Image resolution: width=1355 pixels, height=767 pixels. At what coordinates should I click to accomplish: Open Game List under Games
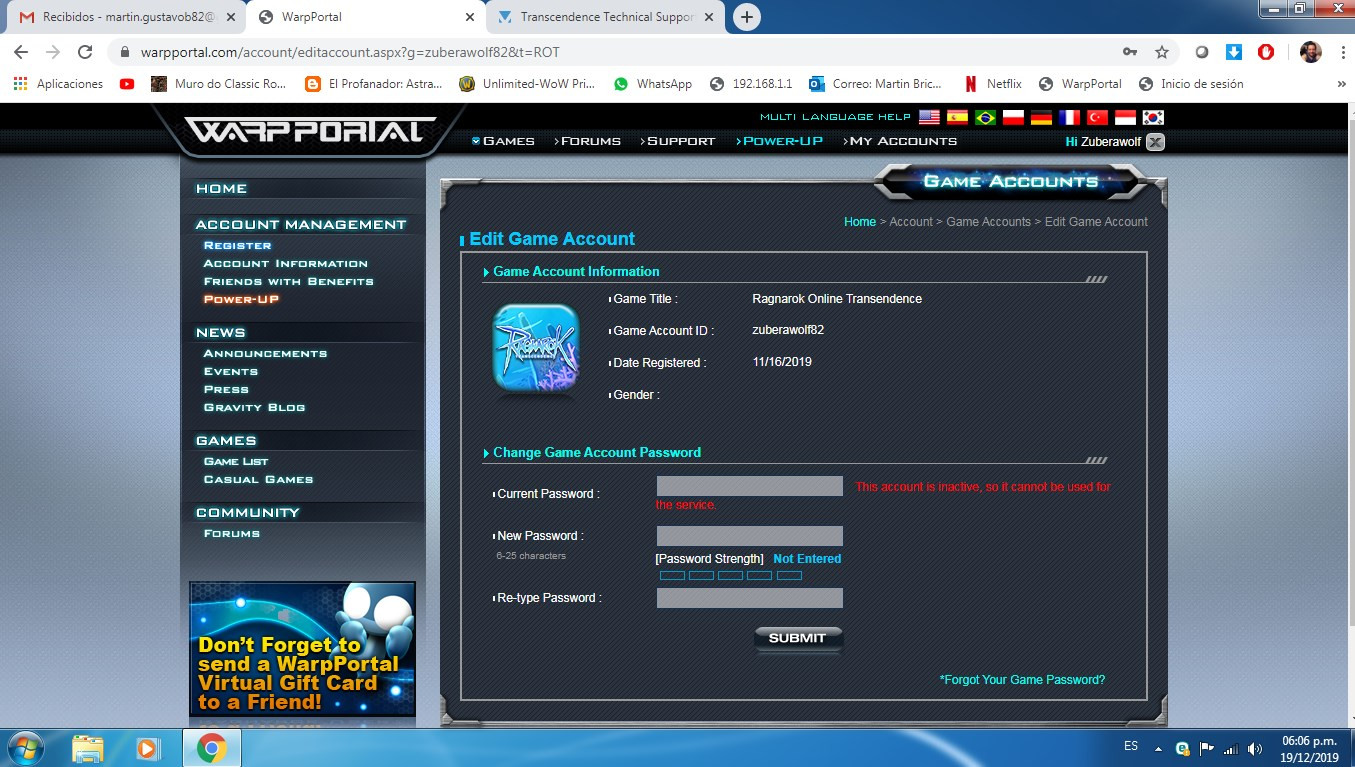coord(236,461)
